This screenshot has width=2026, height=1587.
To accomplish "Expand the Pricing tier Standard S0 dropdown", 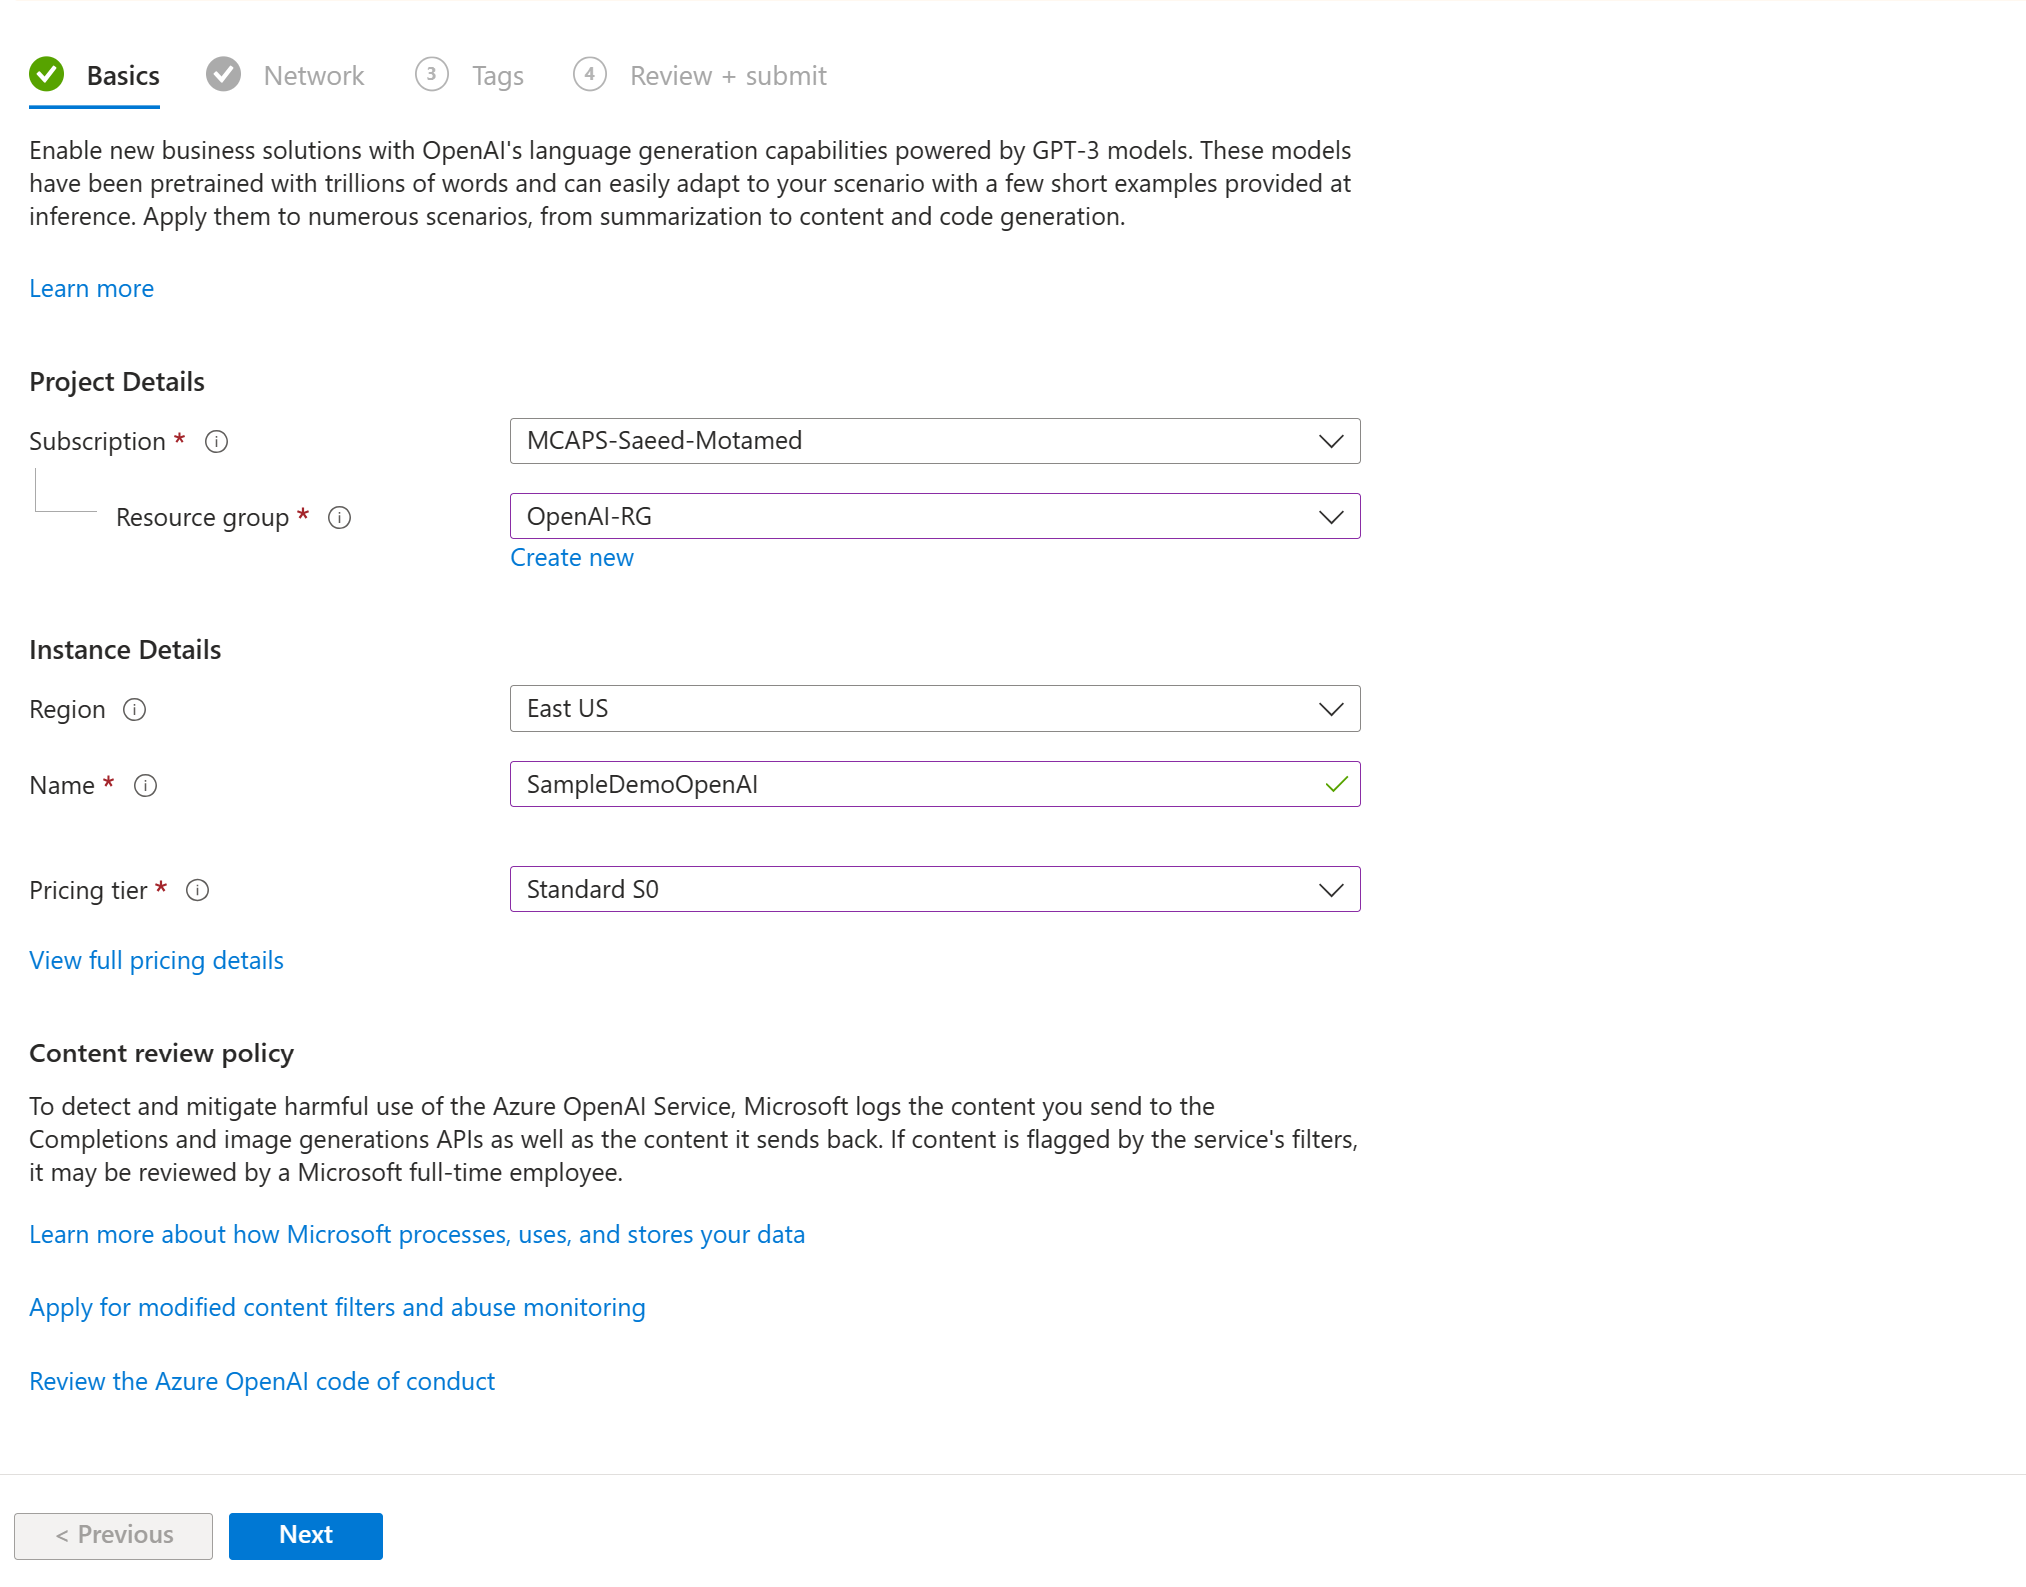I will point(934,889).
